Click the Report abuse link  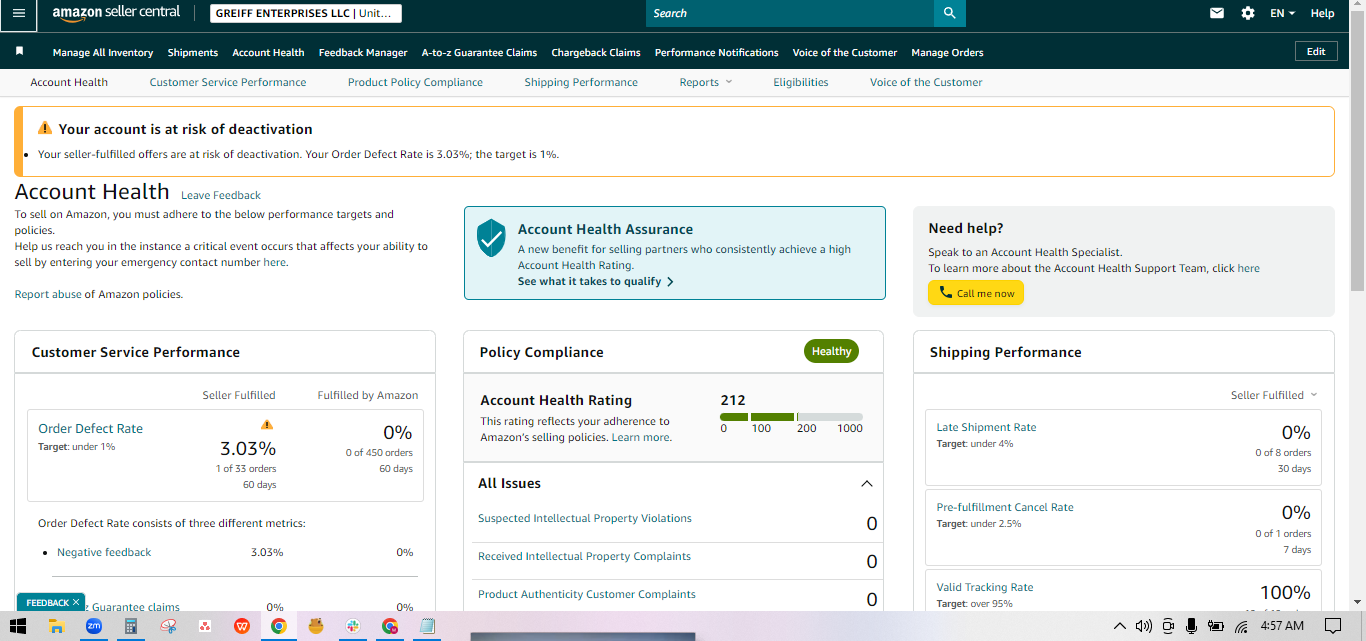(48, 294)
